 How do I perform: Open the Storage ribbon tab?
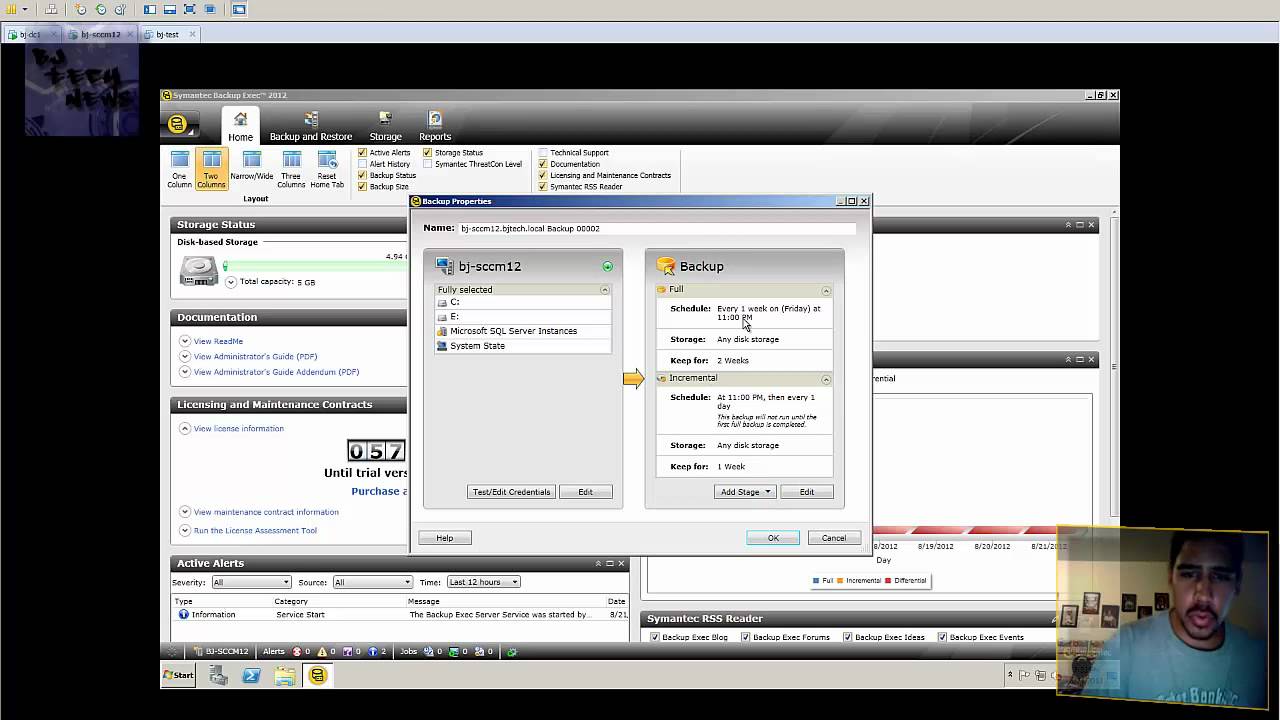tap(385, 126)
